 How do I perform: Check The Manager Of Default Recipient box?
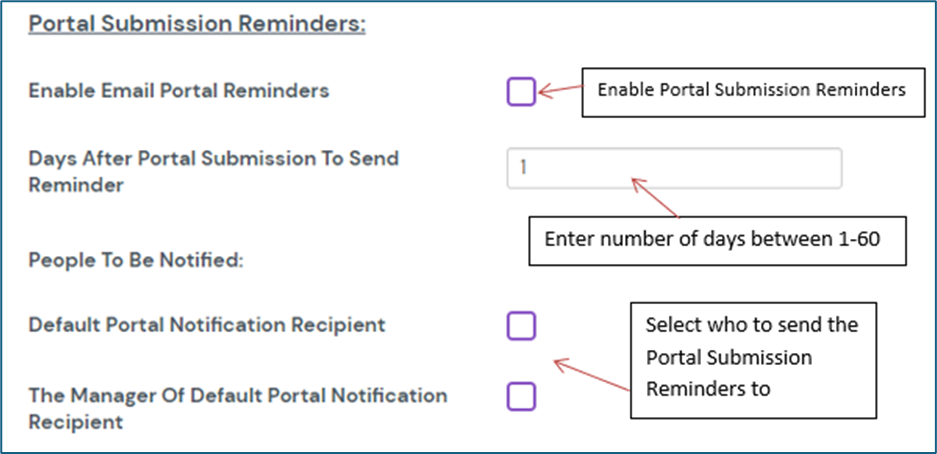pos(521,396)
